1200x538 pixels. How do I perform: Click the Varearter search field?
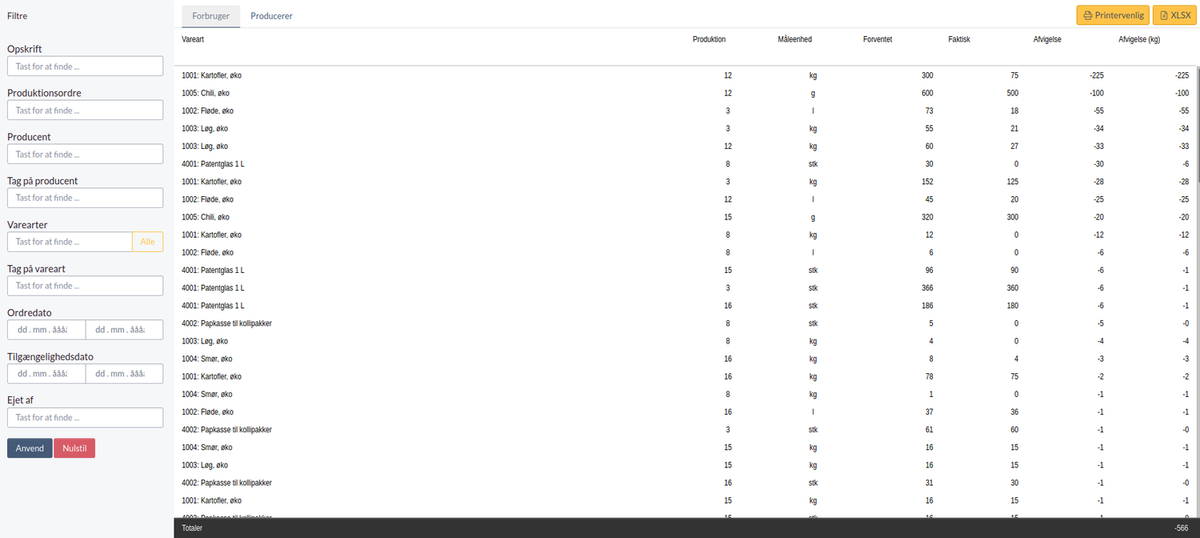tap(70, 241)
